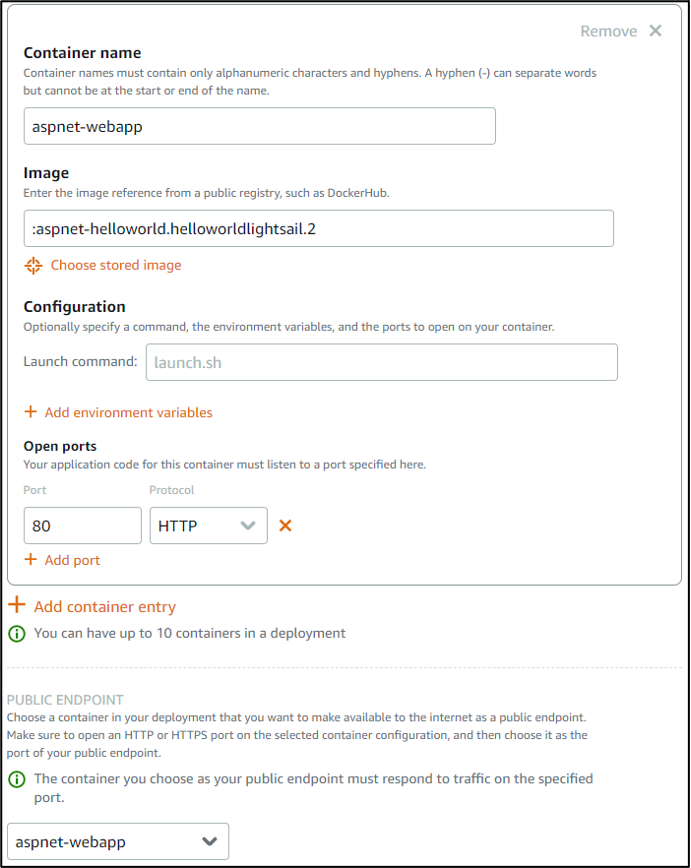Click the Remove label at the top
Image resolution: width=691 pixels, height=868 pixels.
tap(608, 31)
